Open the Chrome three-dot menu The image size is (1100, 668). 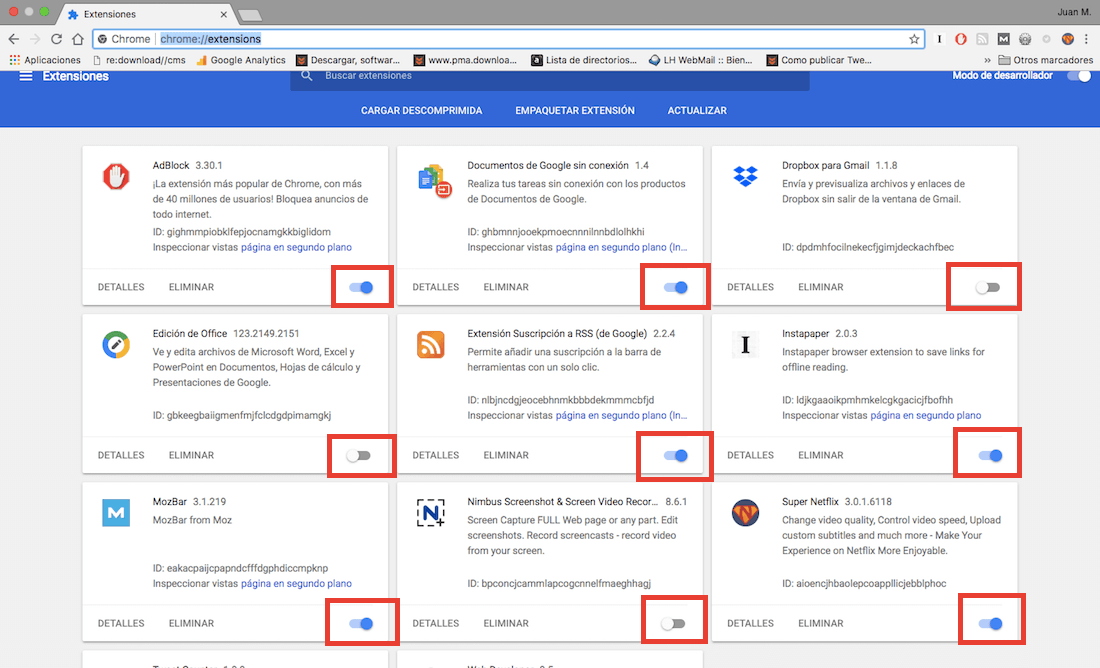(1087, 39)
